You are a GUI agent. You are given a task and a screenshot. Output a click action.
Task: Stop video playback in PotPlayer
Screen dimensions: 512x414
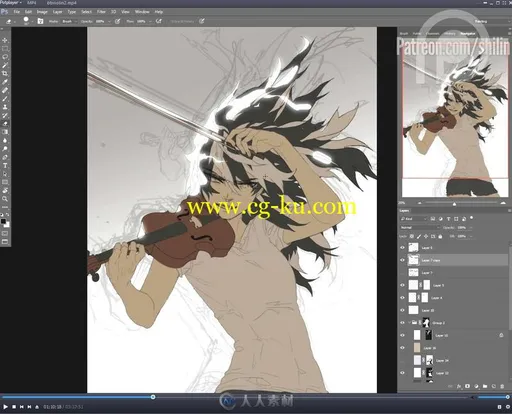pos(14,407)
